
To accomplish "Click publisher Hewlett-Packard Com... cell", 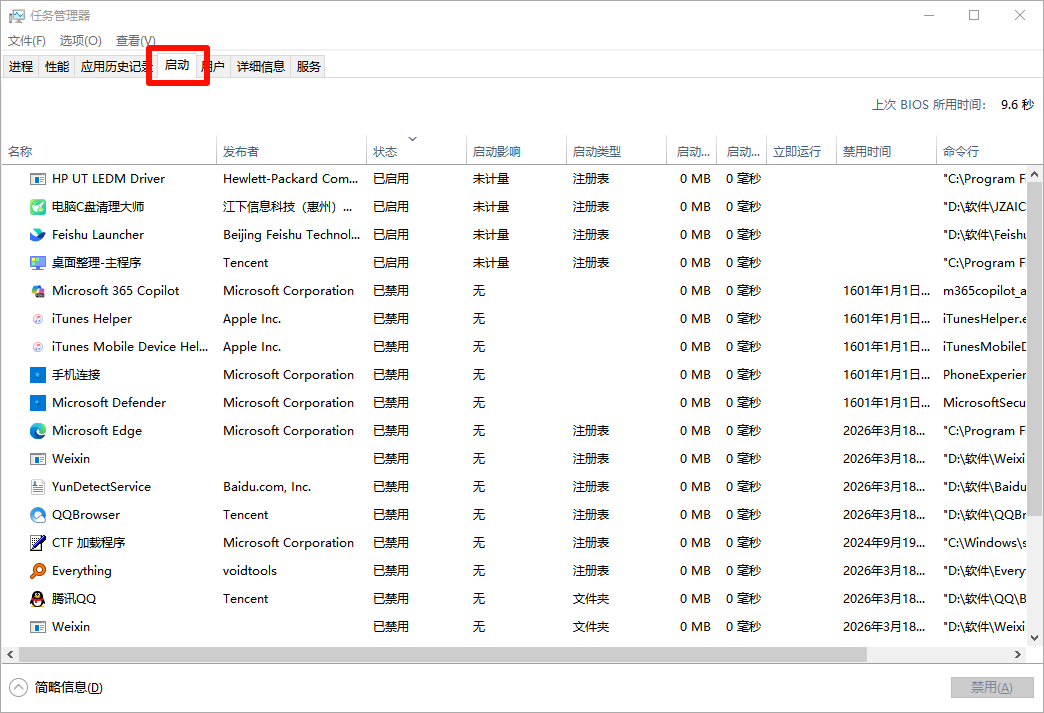I will pyautogui.click(x=290, y=179).
